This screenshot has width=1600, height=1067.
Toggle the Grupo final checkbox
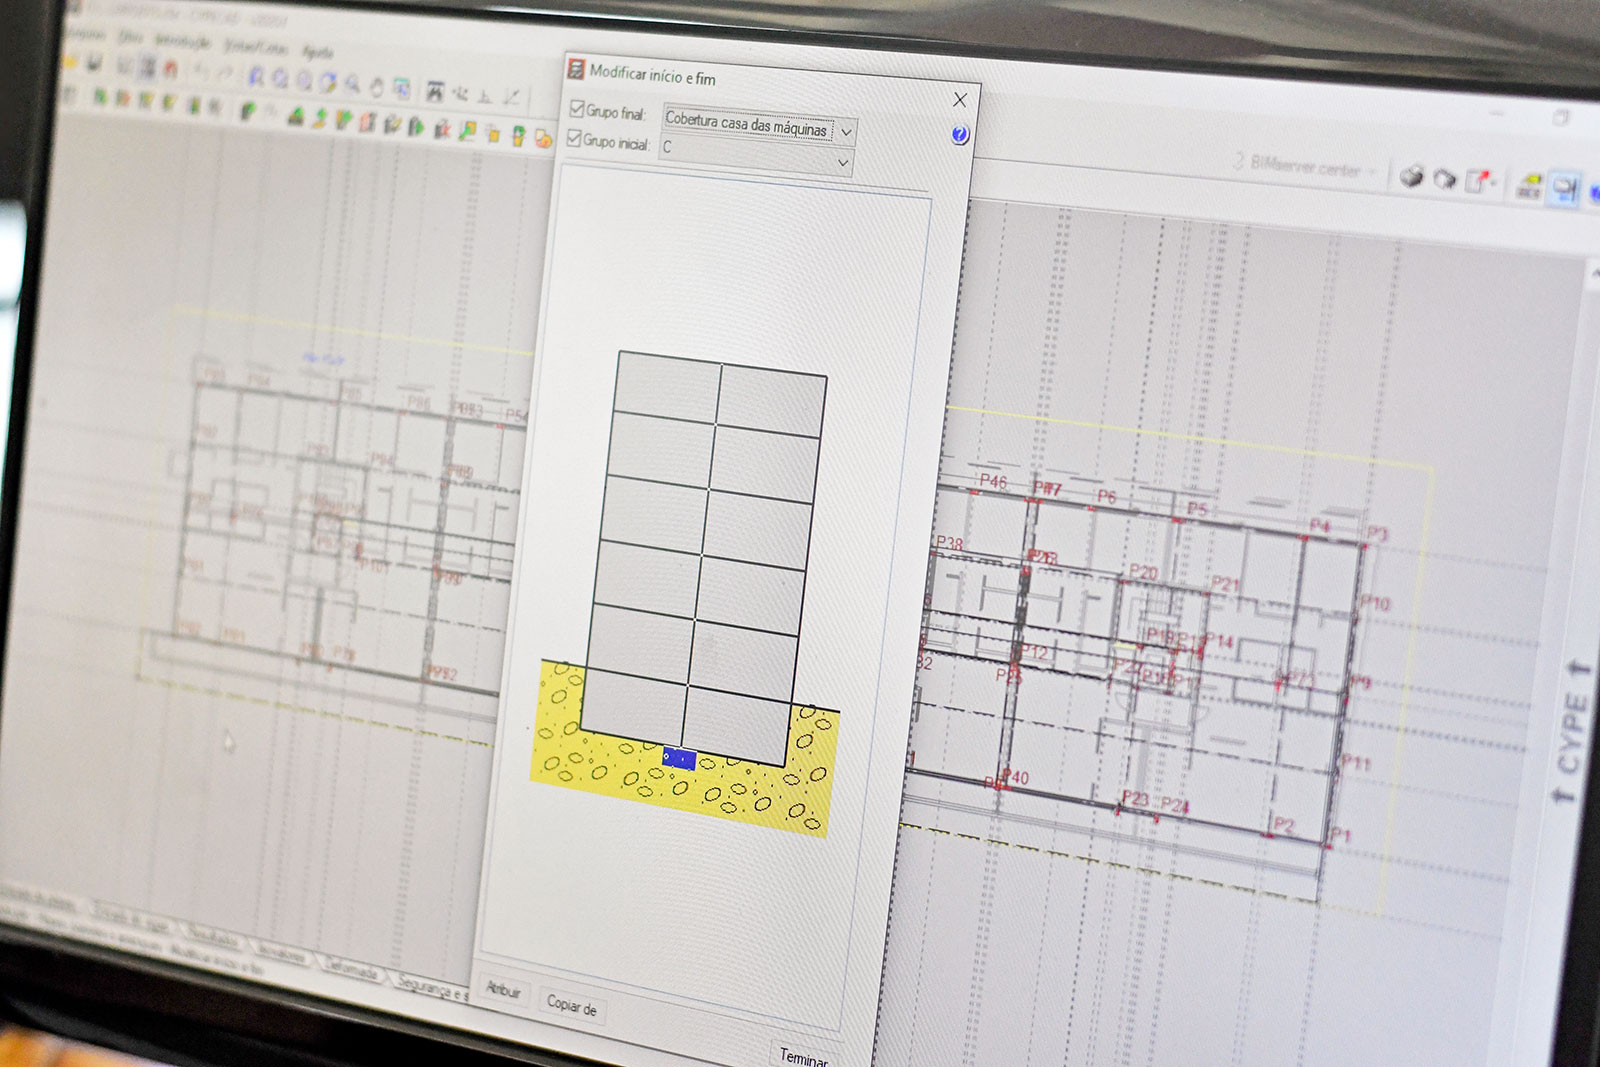(x=577, y=108)
